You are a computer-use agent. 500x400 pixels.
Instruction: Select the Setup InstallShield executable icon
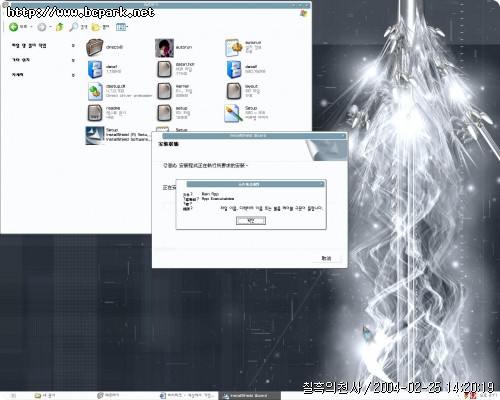(x=95, y=135)
